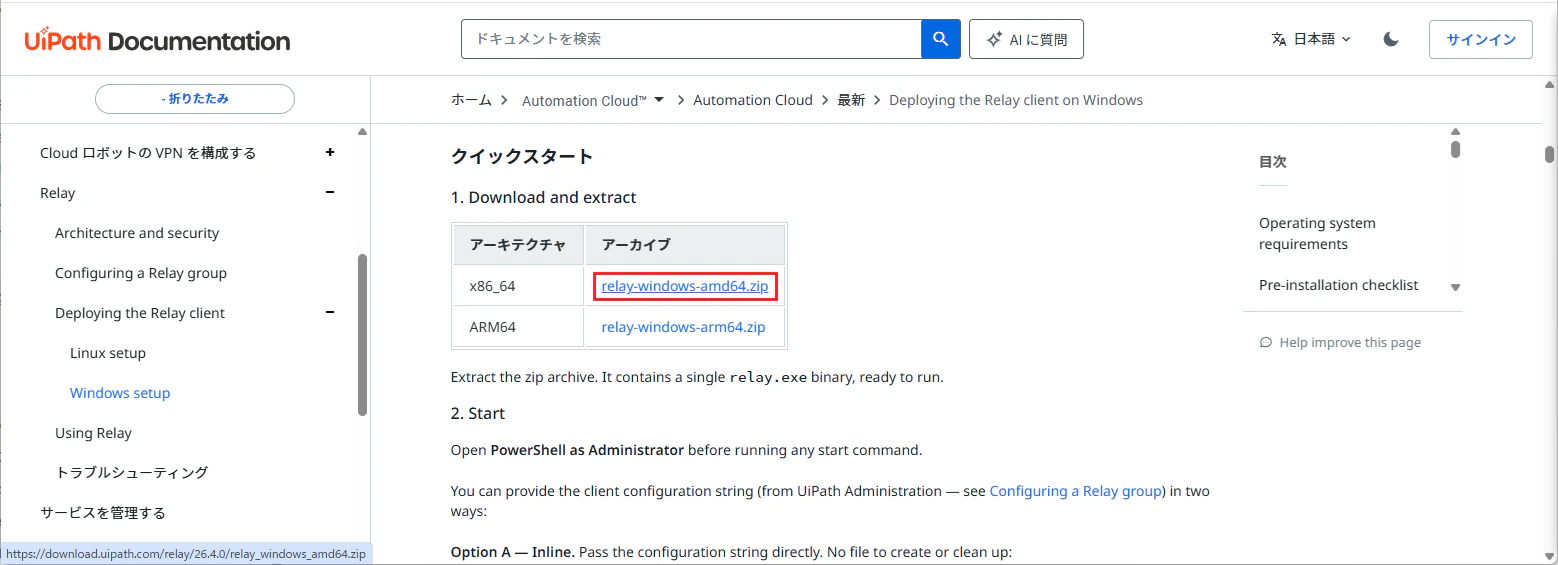Image resolution: width=1558 pixels, height=565 pixels.
Task: Click the 折りたたみ collapse button
Action: 195,99
